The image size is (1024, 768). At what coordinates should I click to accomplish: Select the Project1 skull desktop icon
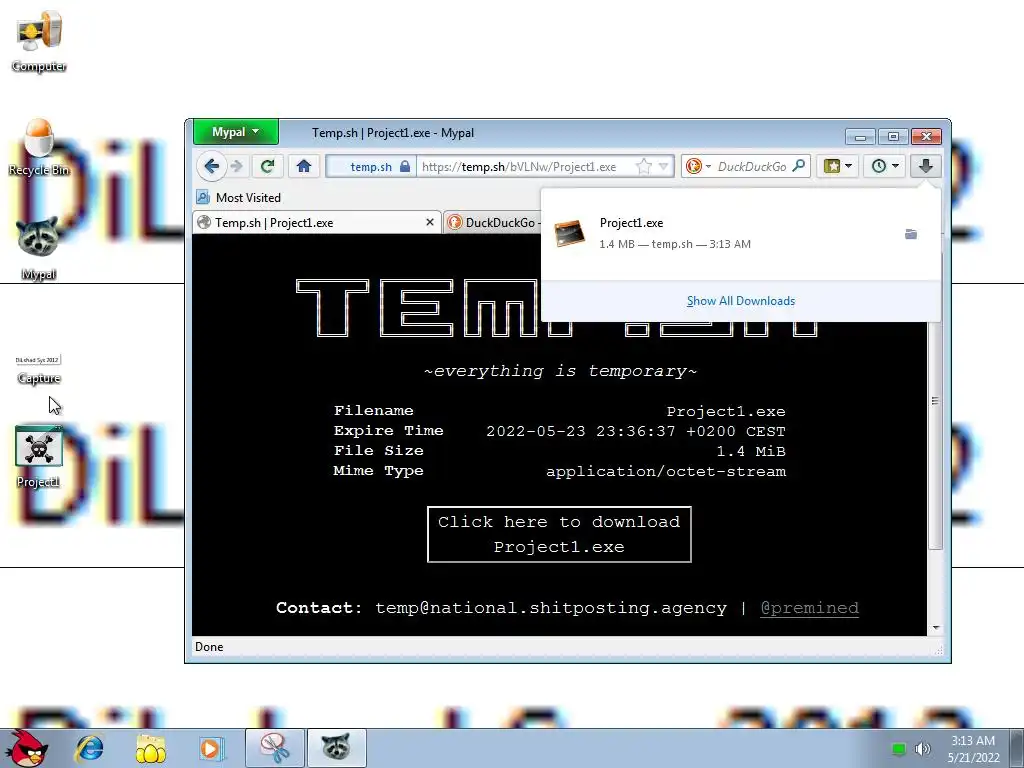click(x=39, y=456)
